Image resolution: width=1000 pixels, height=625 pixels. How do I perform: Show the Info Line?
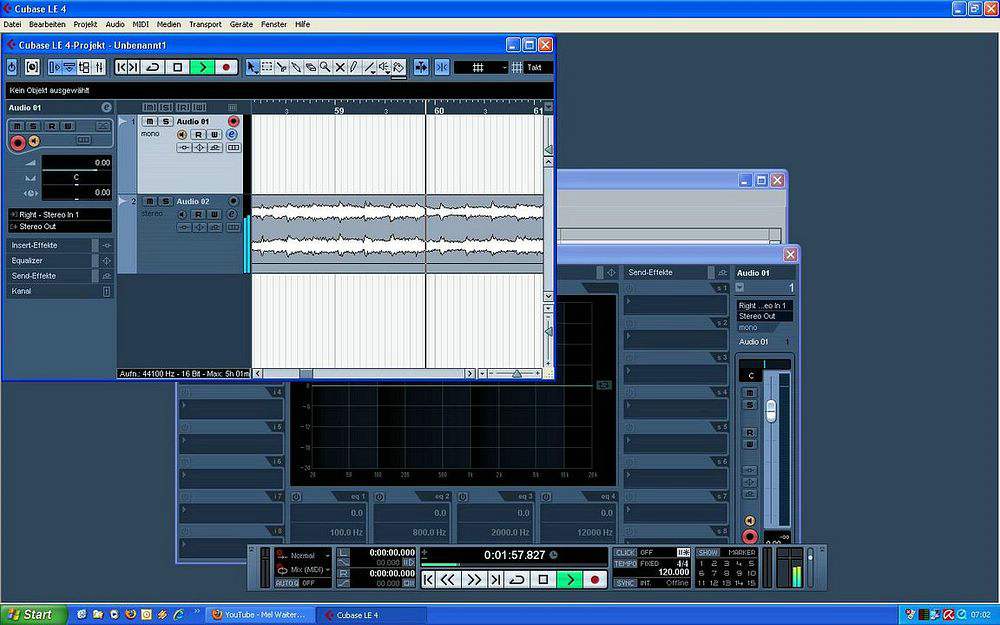coord(70,67)
